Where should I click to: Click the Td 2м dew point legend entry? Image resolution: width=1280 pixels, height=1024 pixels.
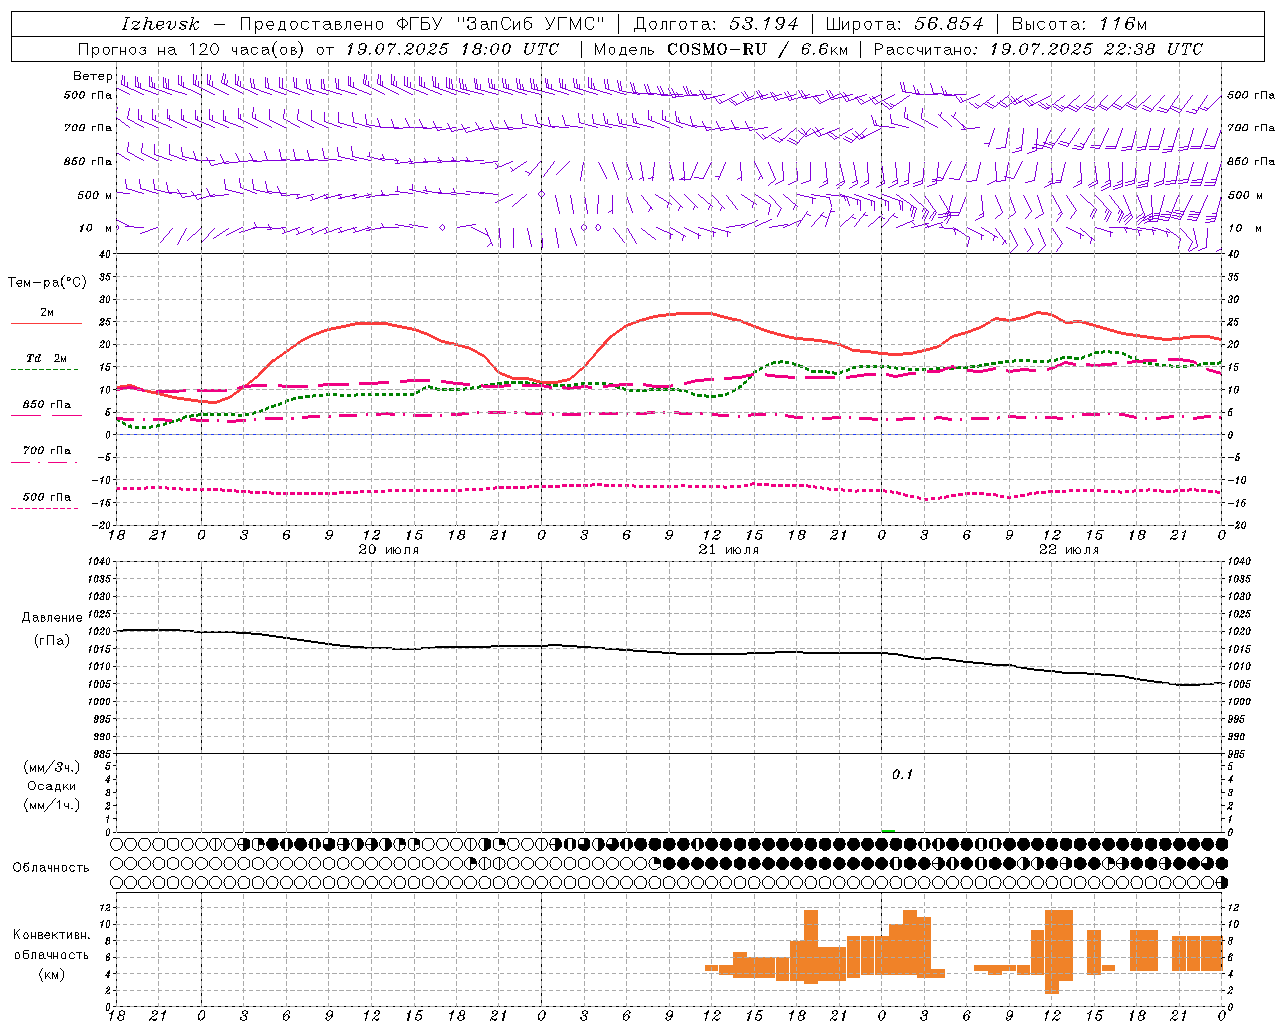coord(46,358)
